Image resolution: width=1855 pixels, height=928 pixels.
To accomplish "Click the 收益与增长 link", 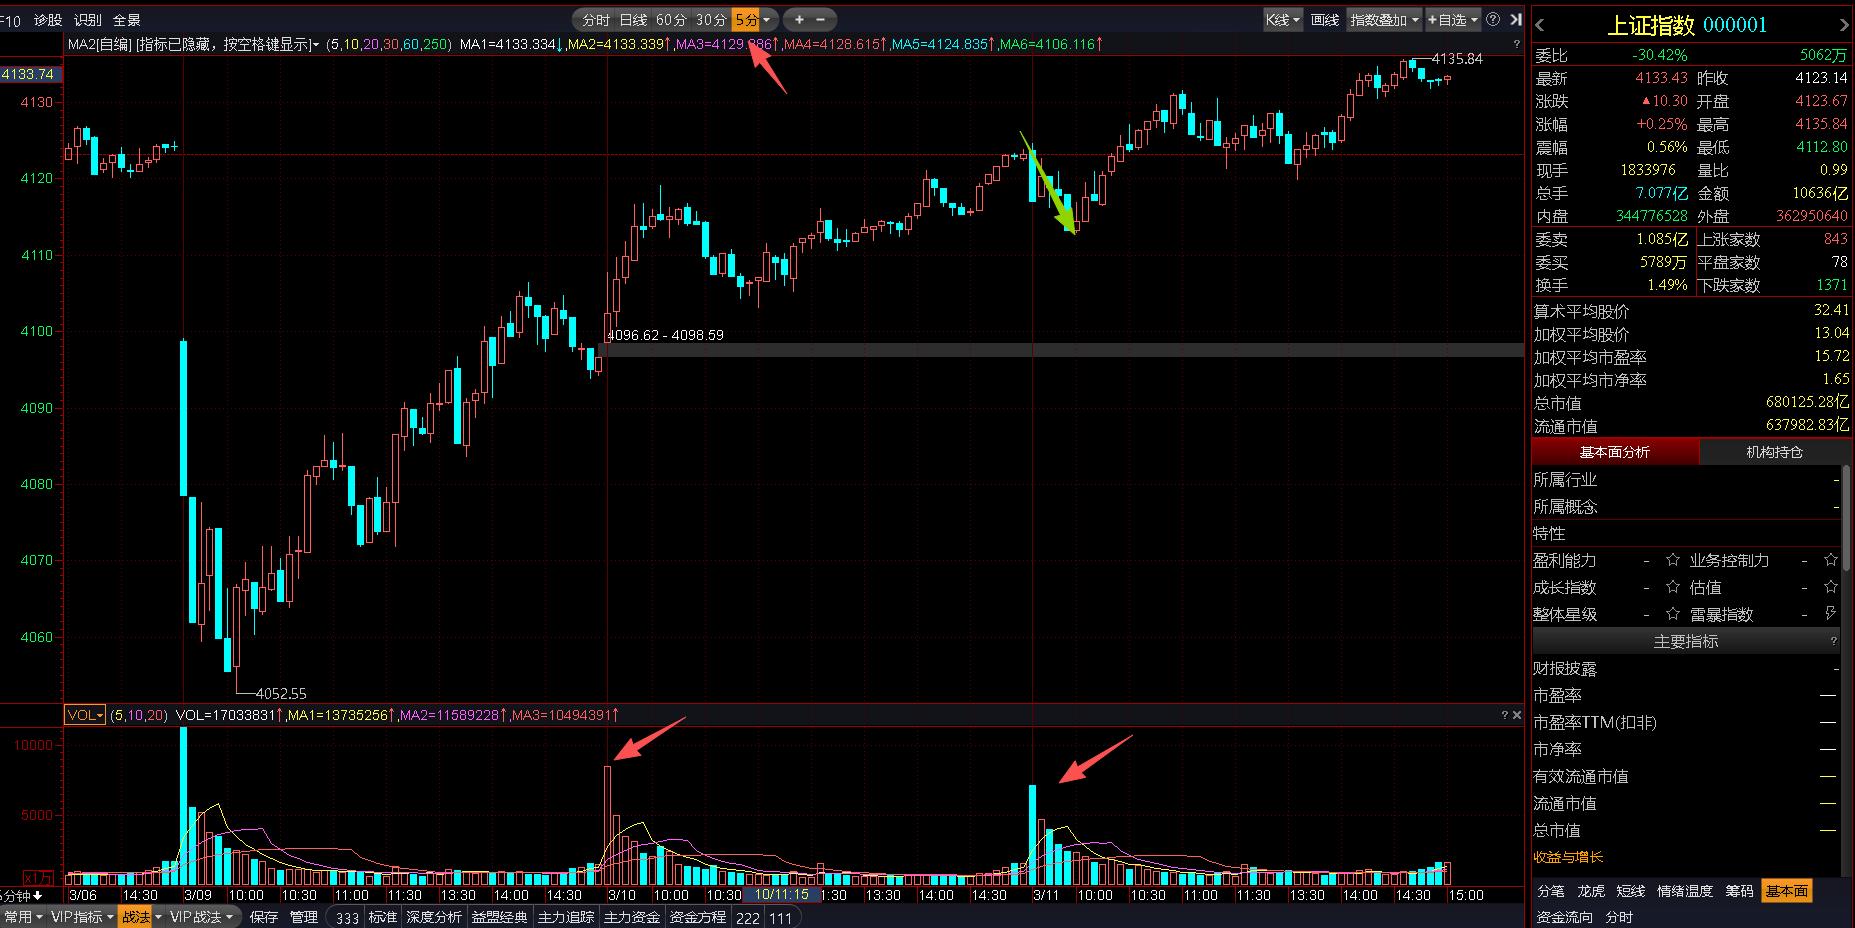I will point(1568,857).
